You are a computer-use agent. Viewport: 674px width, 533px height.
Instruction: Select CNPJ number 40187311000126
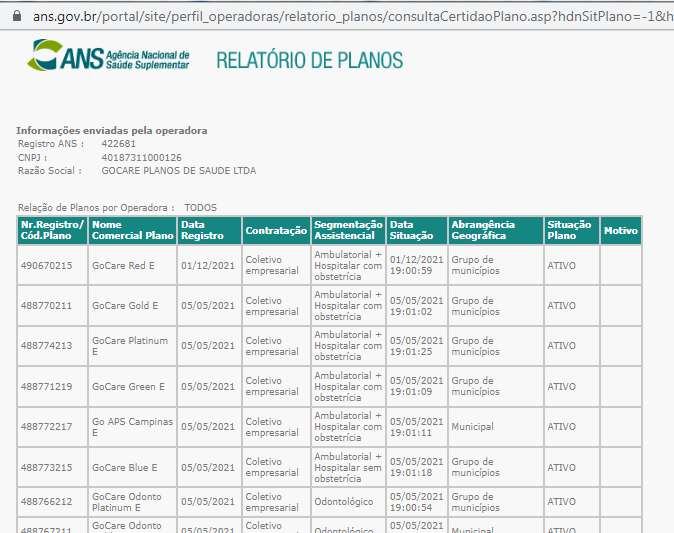point(141,157)
